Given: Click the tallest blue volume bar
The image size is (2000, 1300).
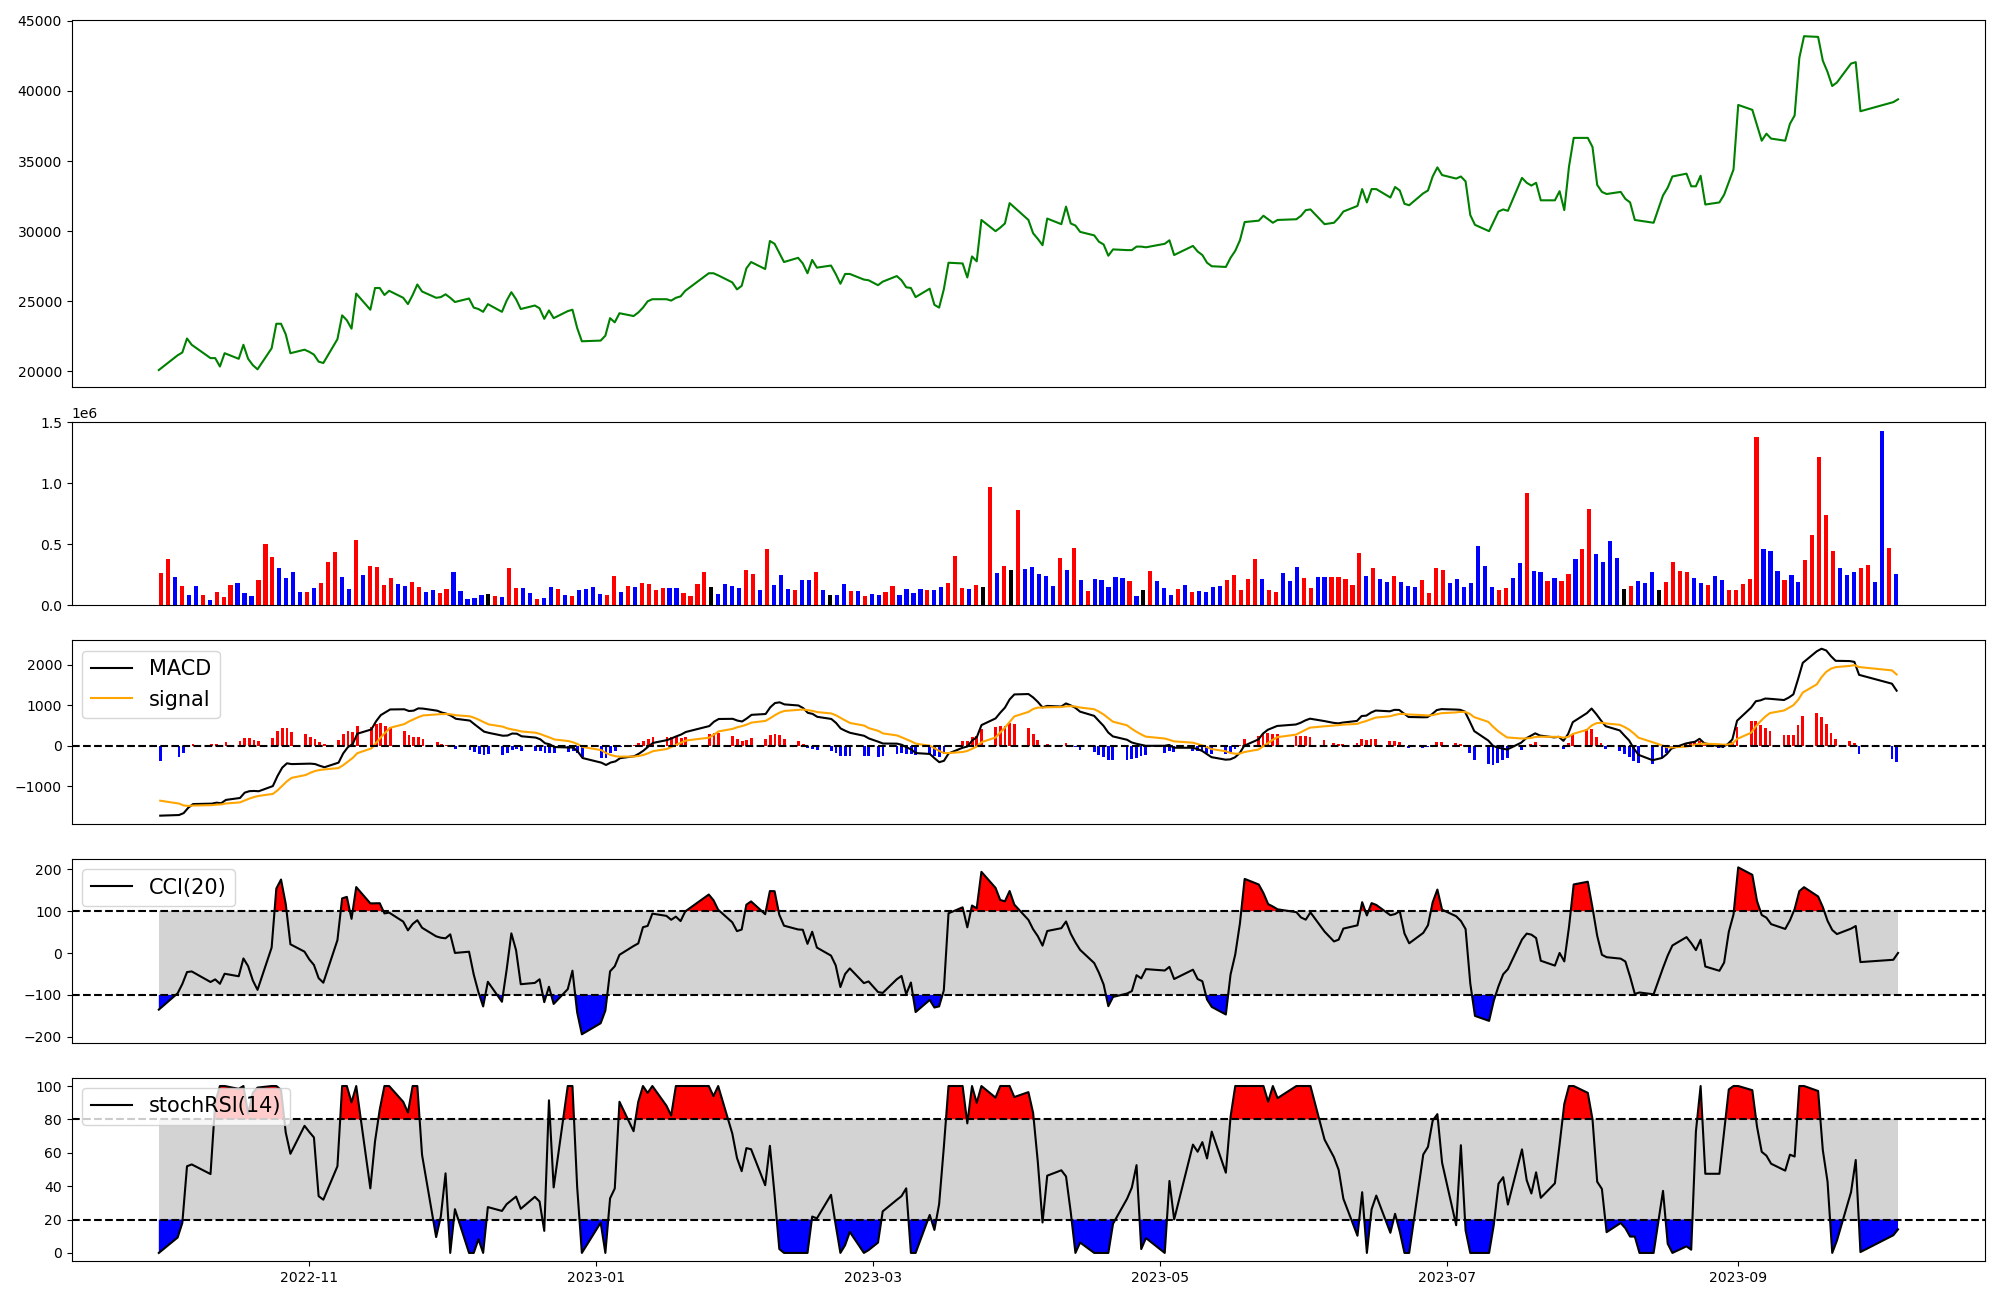Looking at the screenshot, I should coord(1882,518).
